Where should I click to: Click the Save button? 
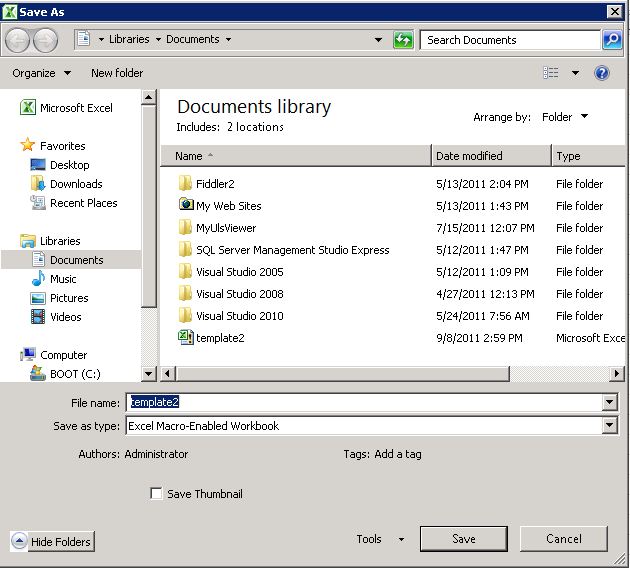point(463,539)
